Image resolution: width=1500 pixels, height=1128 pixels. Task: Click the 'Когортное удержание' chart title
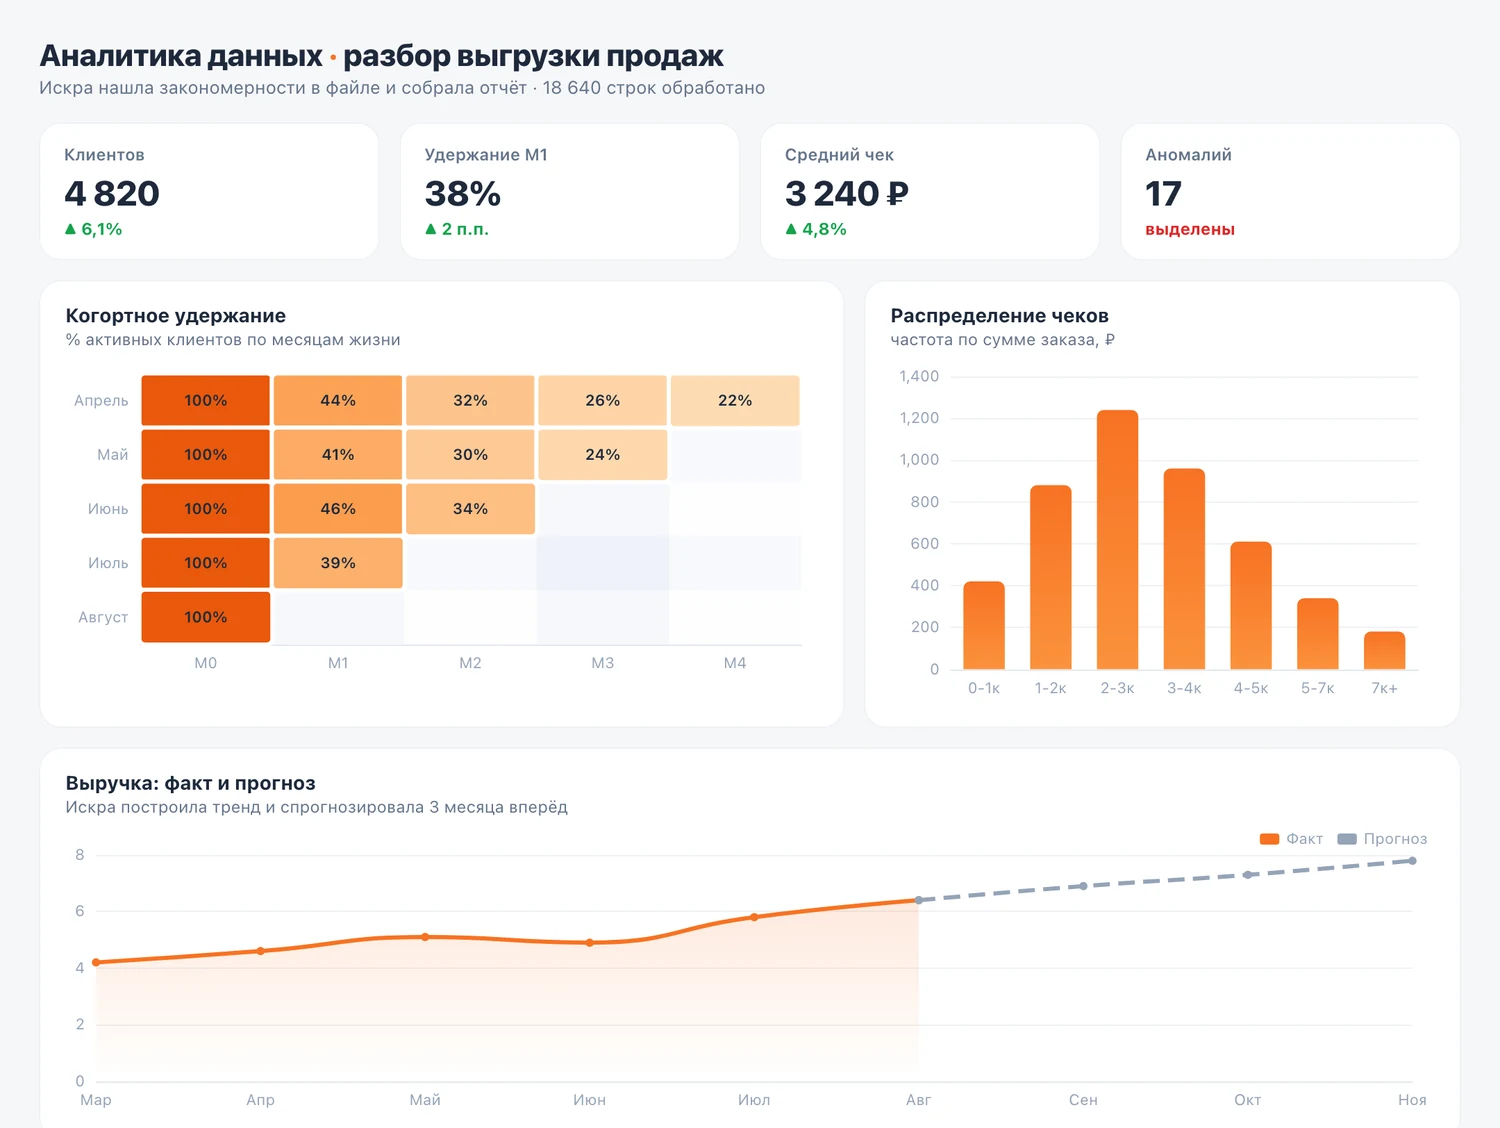click(x=176, y=316)
